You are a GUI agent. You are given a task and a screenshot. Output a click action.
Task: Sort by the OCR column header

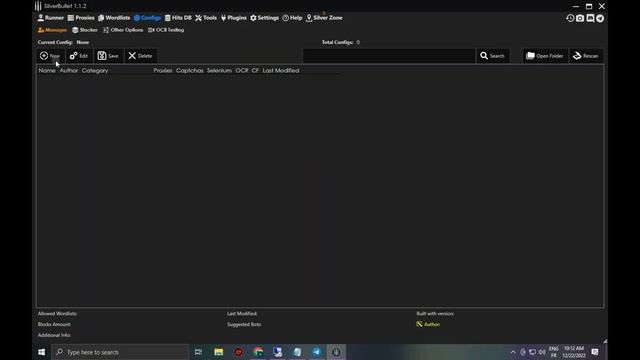pyautogui.click(x=242, y=71)
